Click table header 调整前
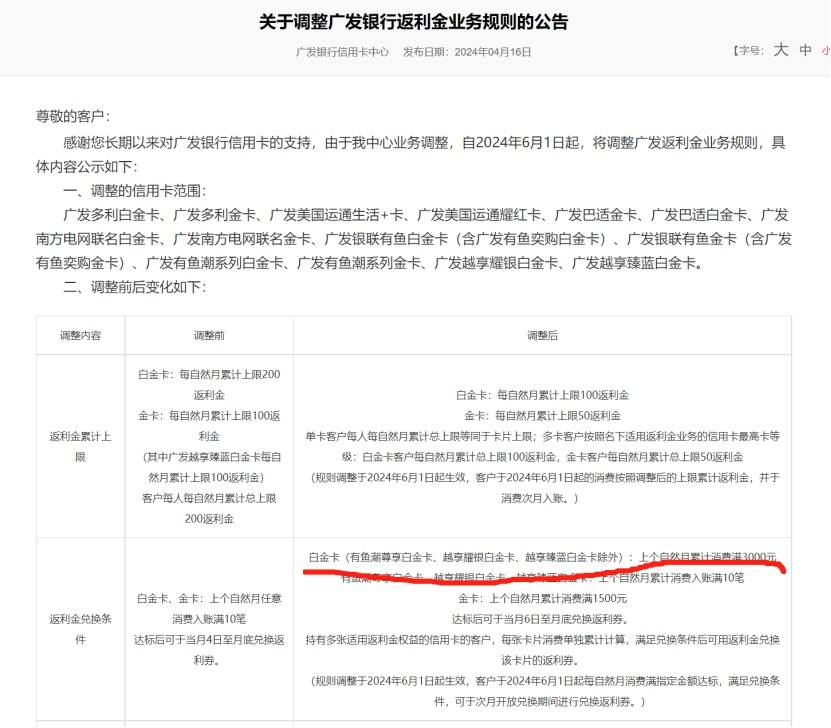 209,335
